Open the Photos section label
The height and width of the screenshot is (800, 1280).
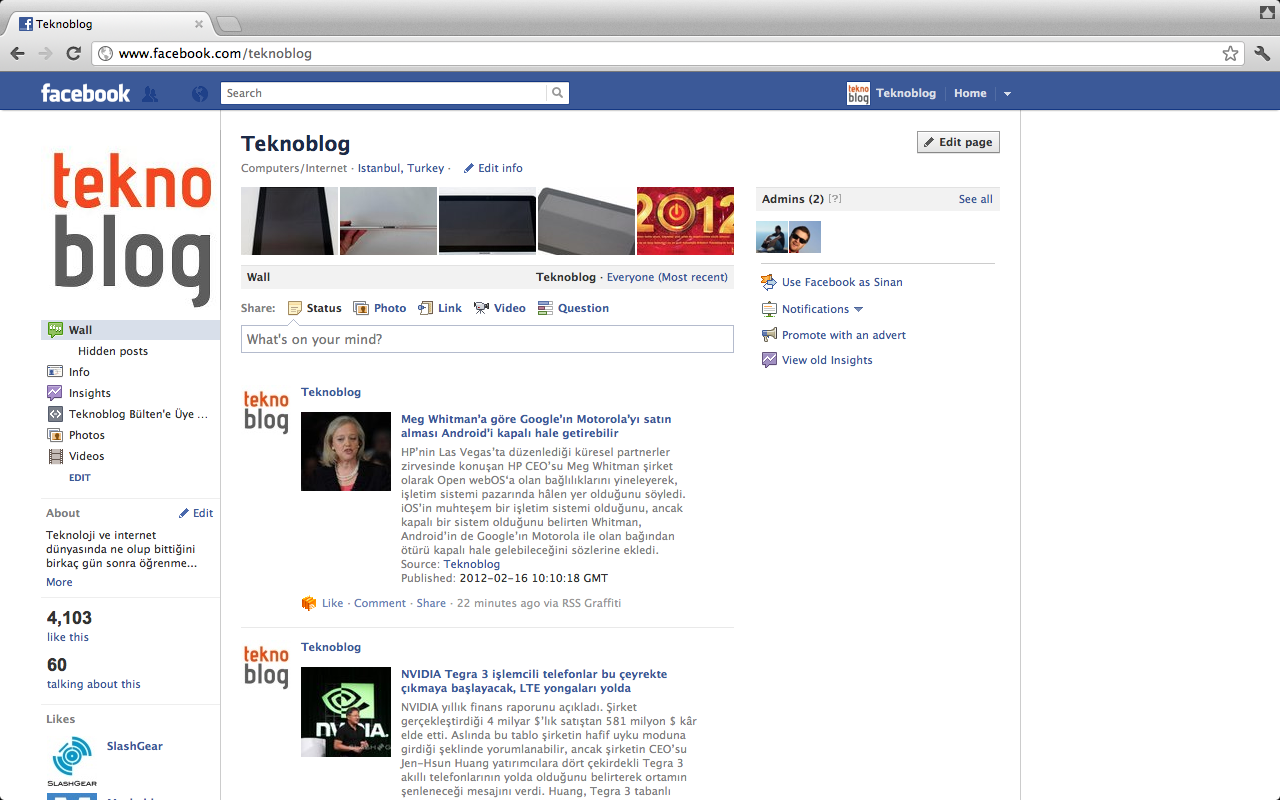coord(87,435)
